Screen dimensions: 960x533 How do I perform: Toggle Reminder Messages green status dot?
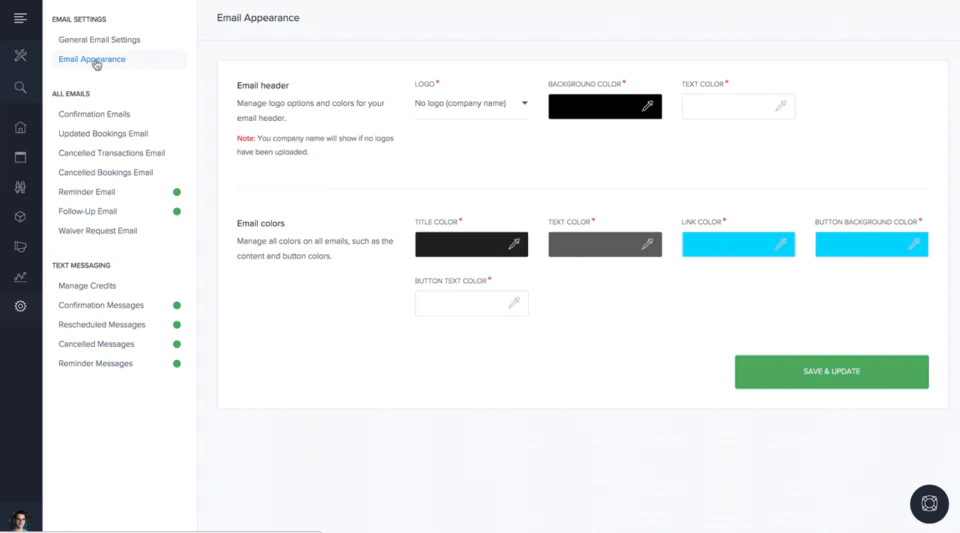pos(177,364)
